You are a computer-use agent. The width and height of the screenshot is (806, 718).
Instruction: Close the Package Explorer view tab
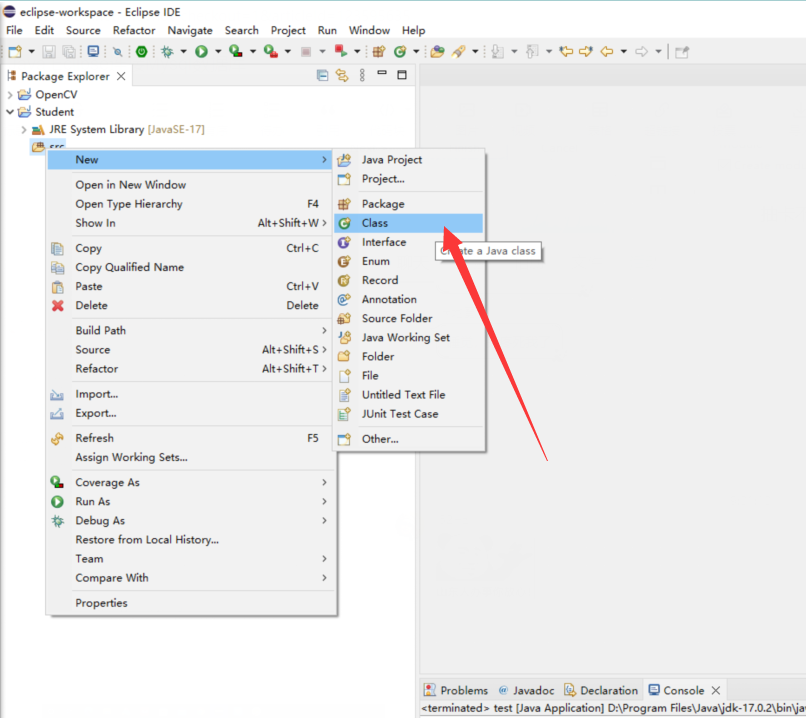tap(121, 76)
